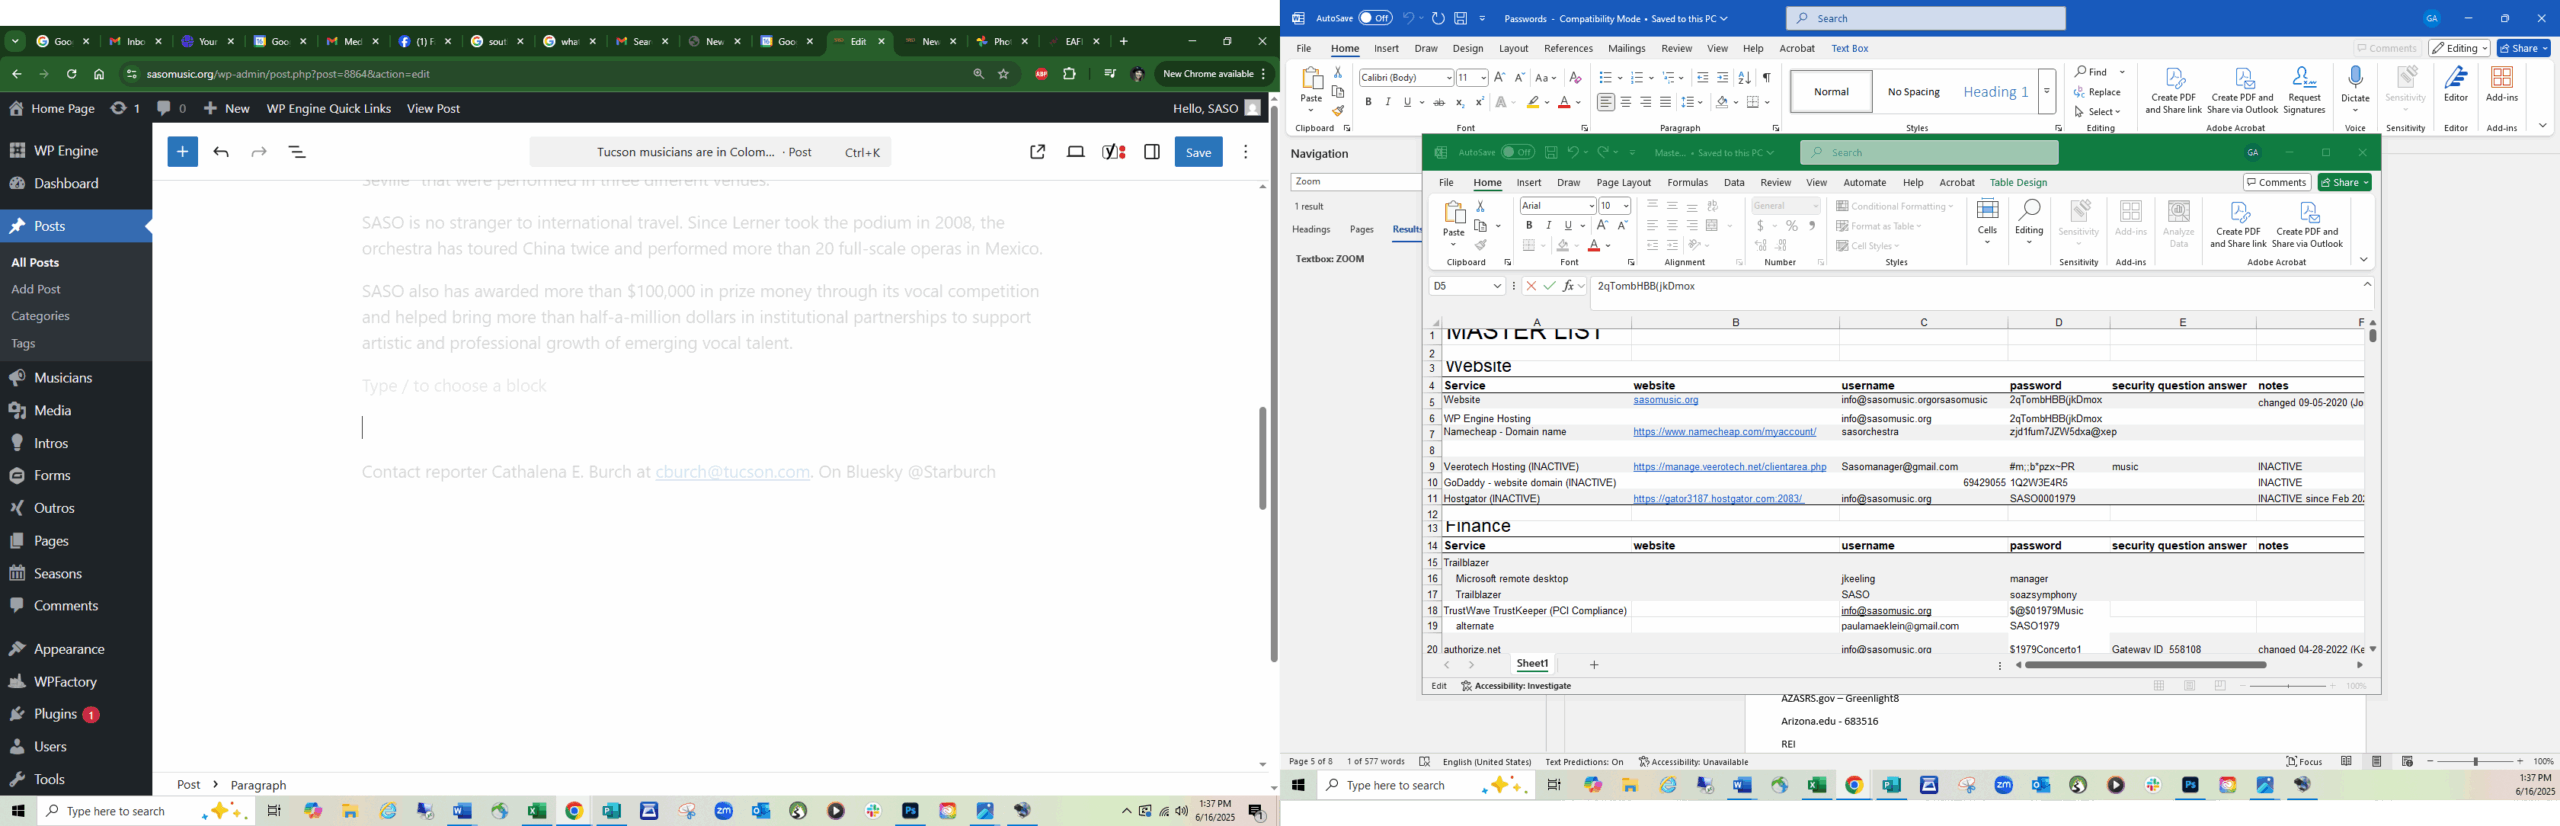The width and height of the screenshot is (2560, 826).
Task: Toggle AutoSave in the Word window
Action: 1375,18
